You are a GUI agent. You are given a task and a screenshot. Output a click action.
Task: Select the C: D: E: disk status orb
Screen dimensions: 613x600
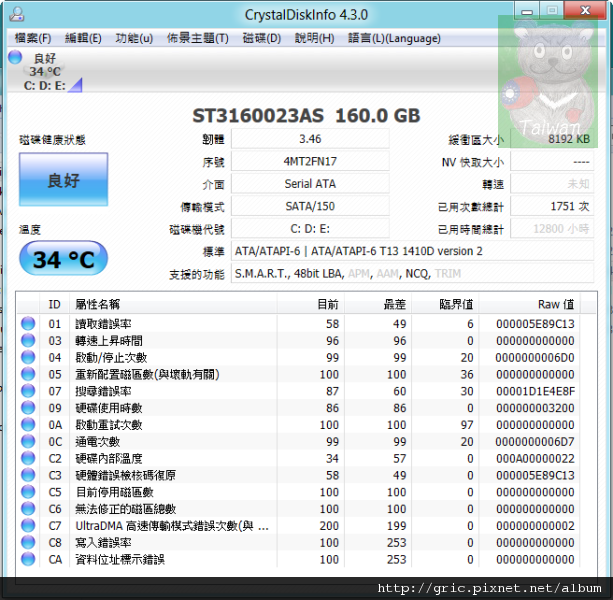click(x=15, y=57)
